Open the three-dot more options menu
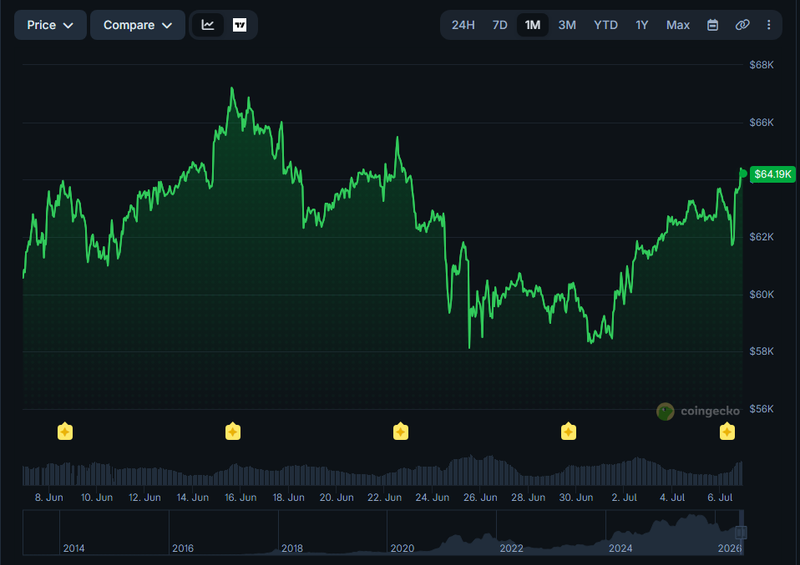The height and width of the screenshot is (565, 800). (769, 25)
